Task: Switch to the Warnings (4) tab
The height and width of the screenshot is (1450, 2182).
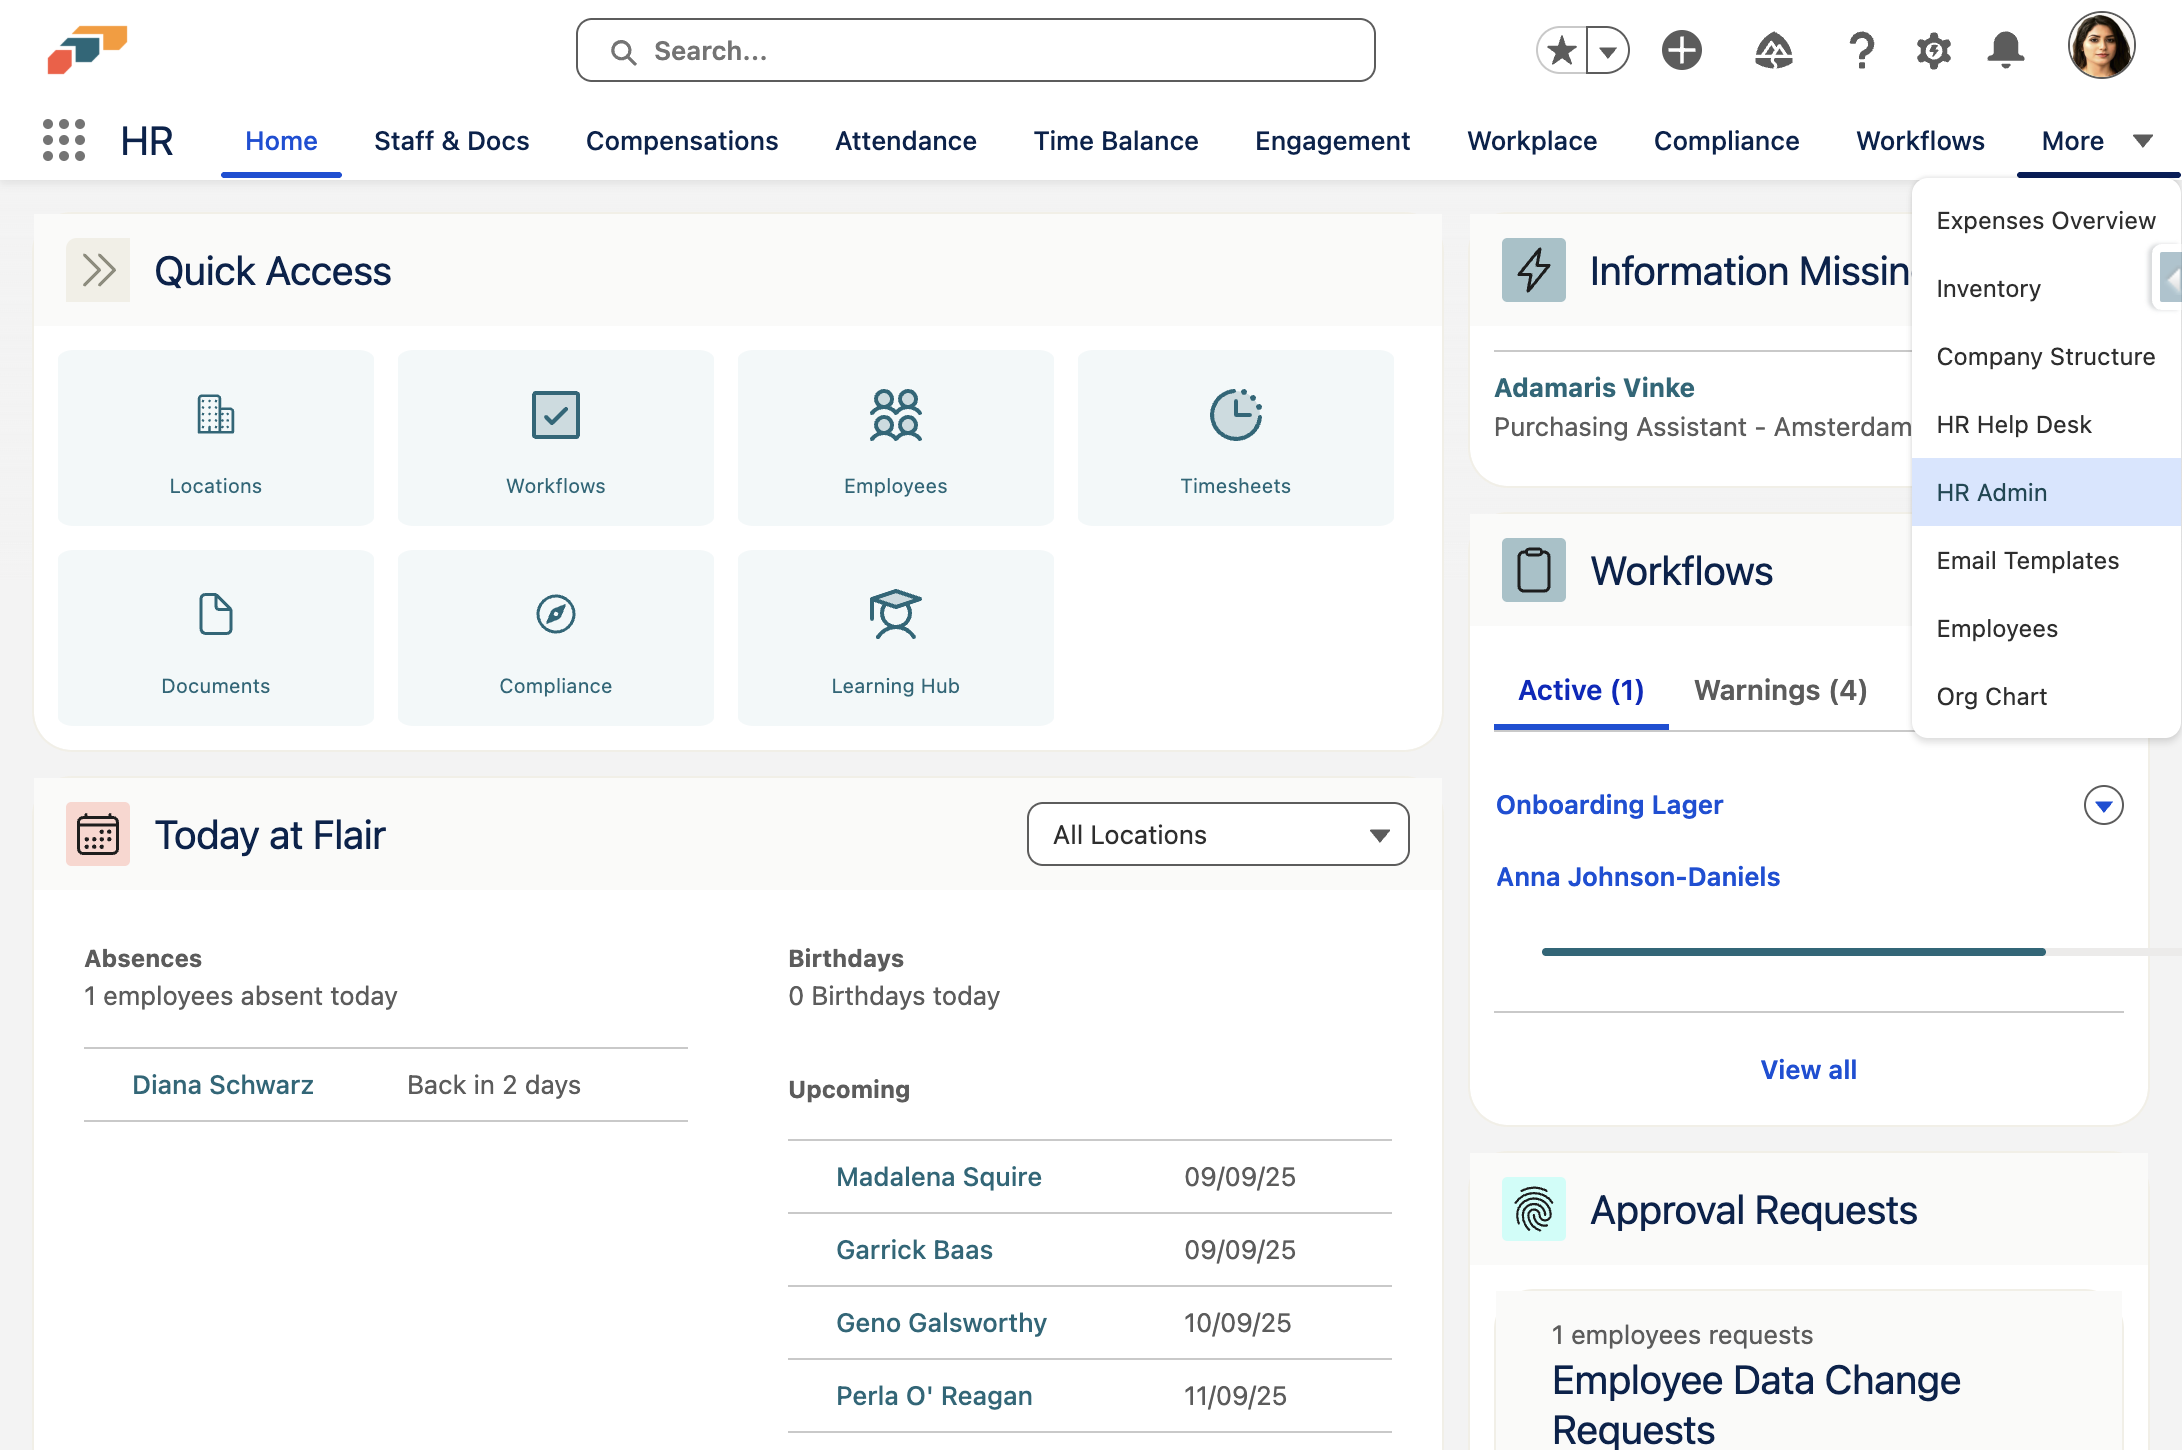Action: click(x=1780, y=690)
